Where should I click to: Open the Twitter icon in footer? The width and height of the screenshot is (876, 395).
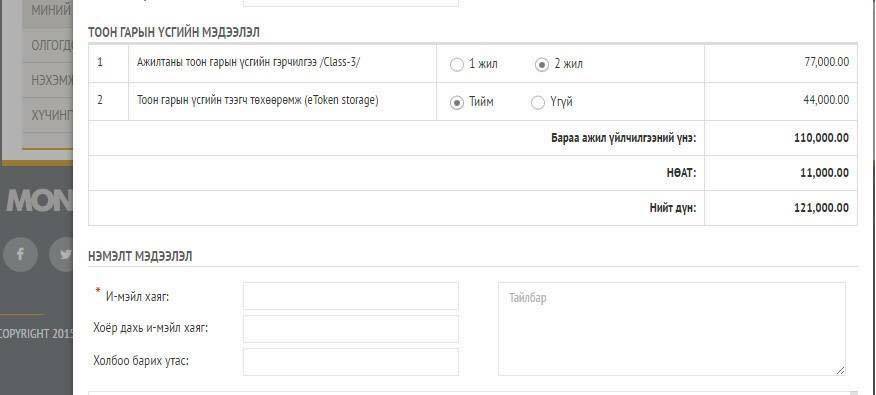tap(61, 254)
